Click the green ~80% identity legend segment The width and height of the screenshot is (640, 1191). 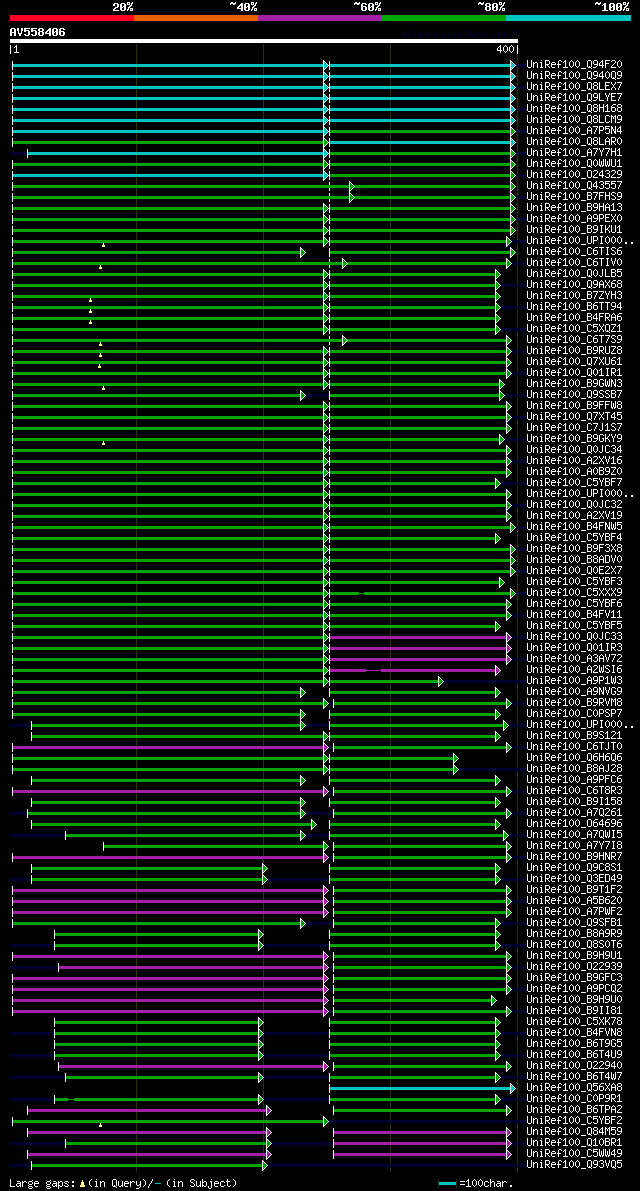[x=444, y=17]
